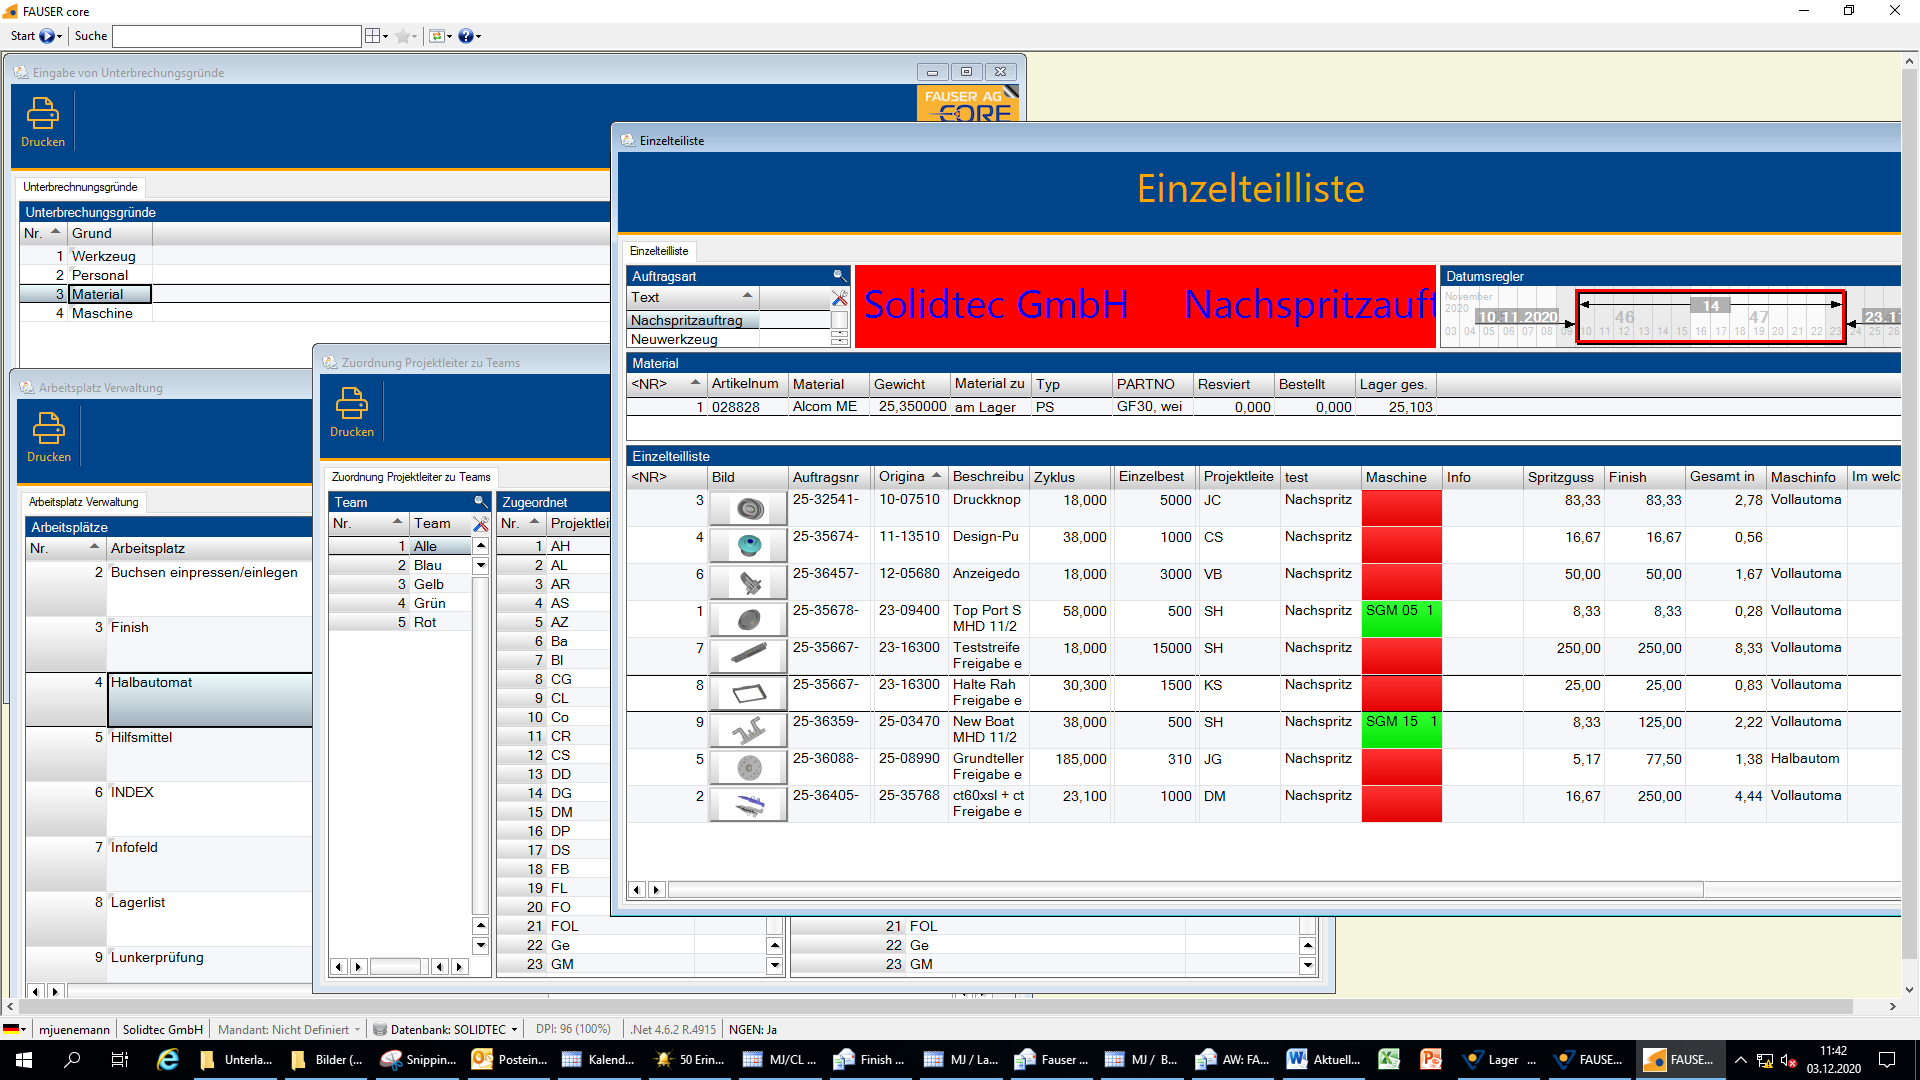
Task: Click the window switch toolbar icon
Action: tap(439, 36)
